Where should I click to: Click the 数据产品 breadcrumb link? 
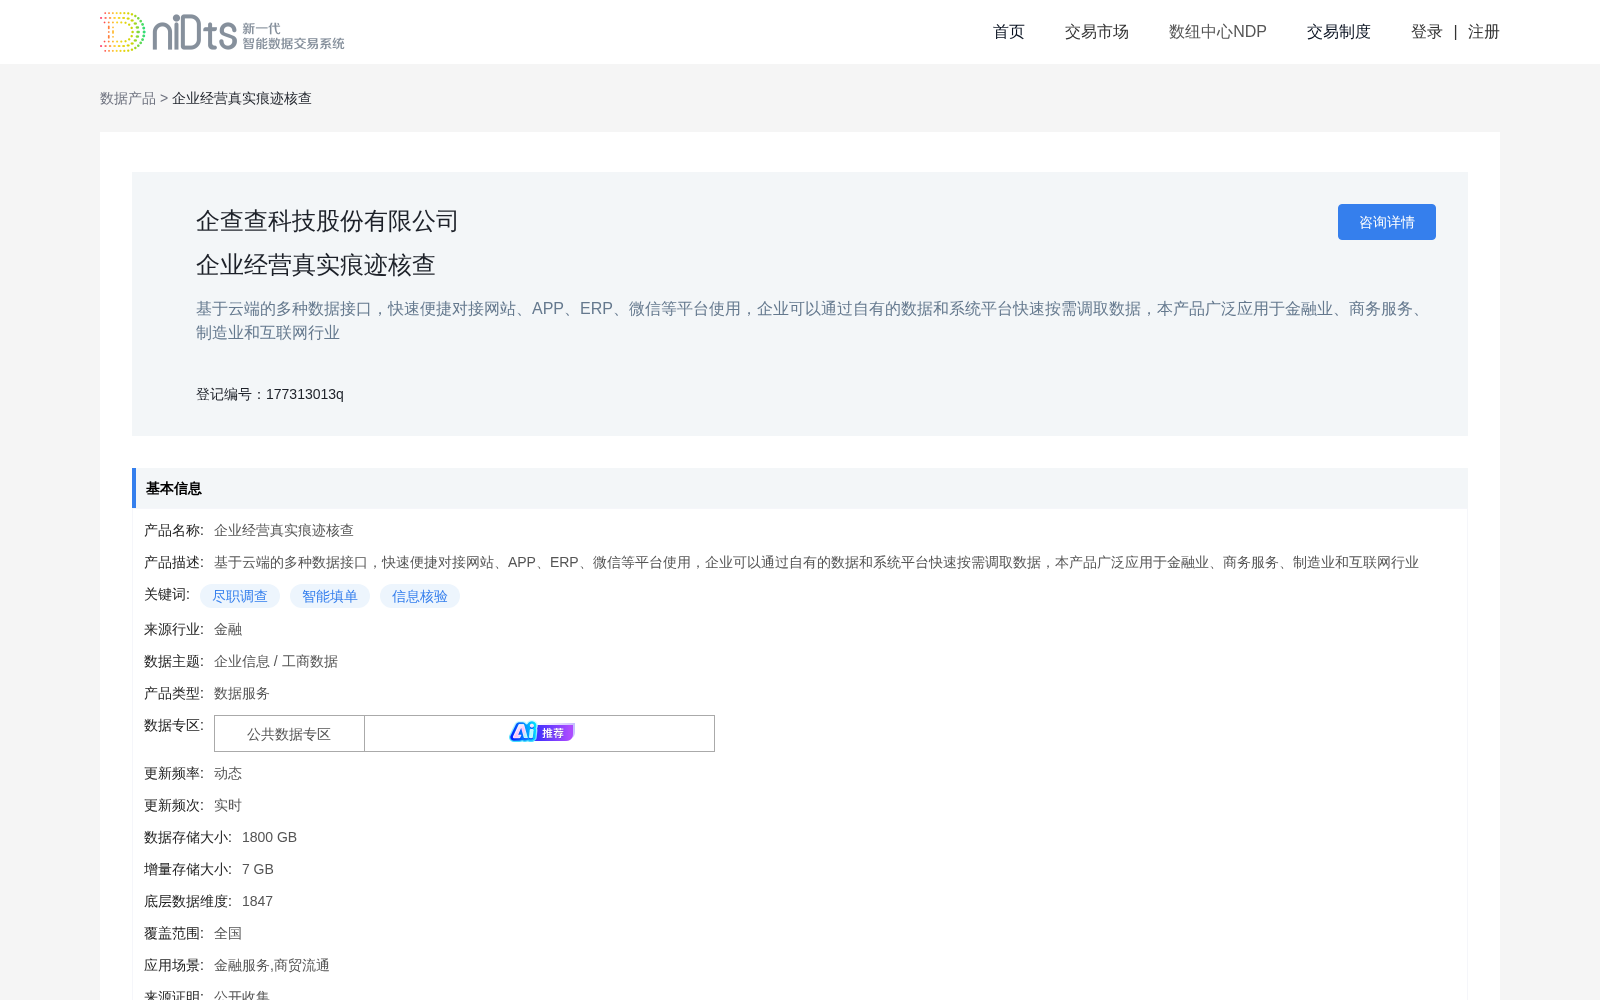[x=128, y=98]
